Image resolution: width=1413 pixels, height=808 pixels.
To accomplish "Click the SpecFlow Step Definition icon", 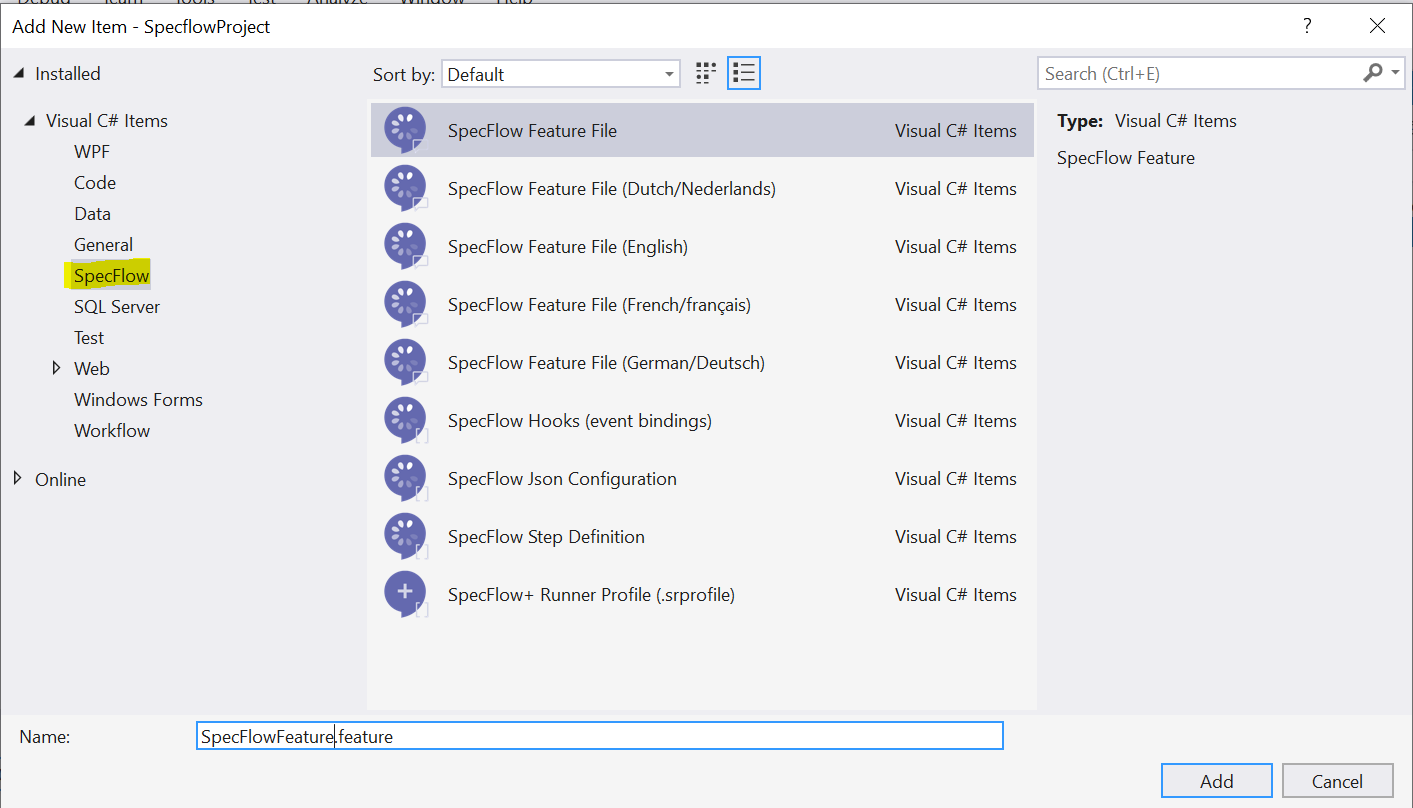I will coord(405,536).
